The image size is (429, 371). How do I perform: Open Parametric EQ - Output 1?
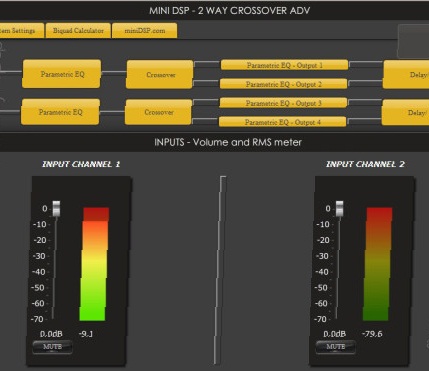[284, 65]
